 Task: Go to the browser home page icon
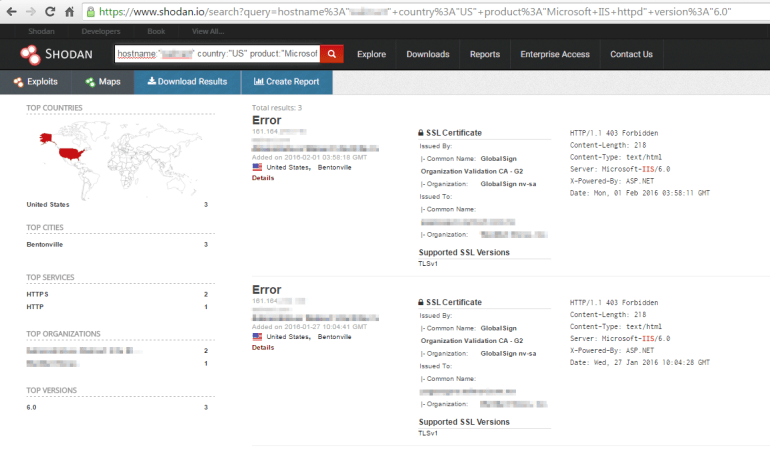[69, 12]
